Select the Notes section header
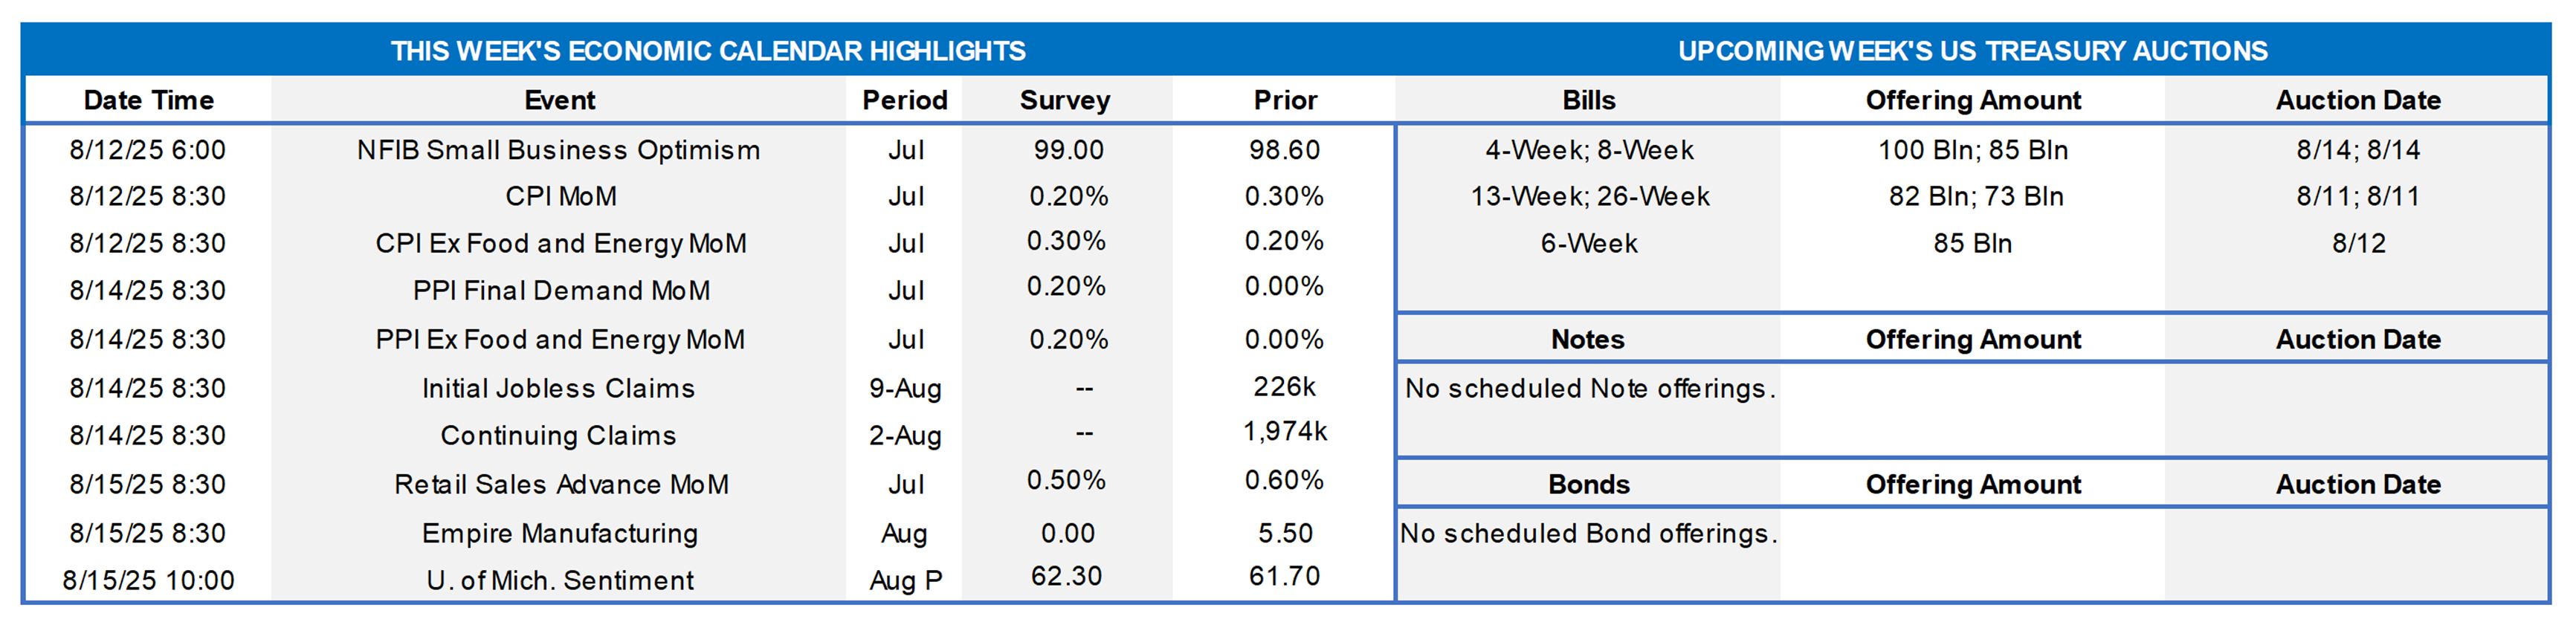Screen dimensions: 2576x628 1587,339
